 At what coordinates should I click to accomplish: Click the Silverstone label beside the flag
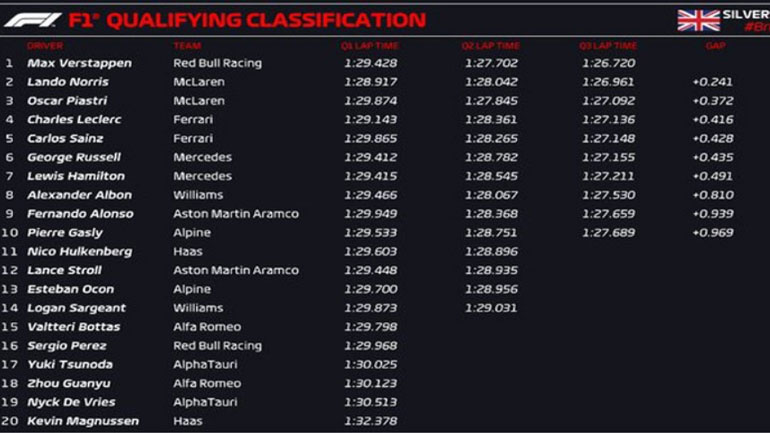(748, 15)
